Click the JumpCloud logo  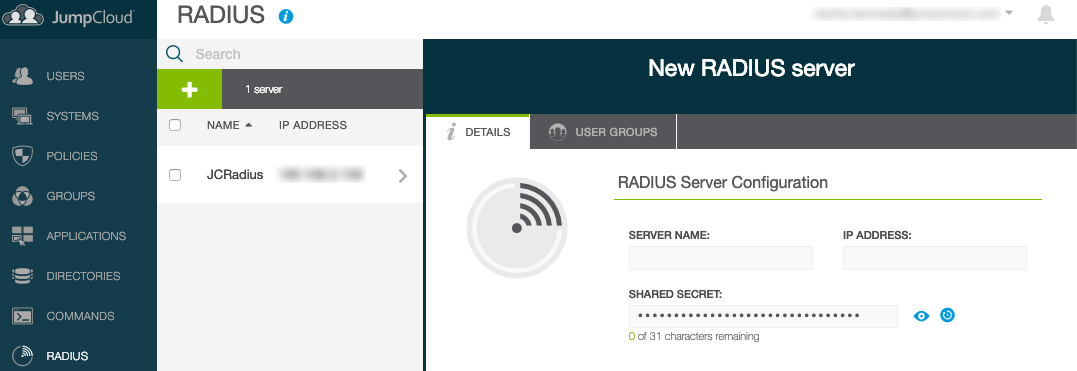pos(68,15)
